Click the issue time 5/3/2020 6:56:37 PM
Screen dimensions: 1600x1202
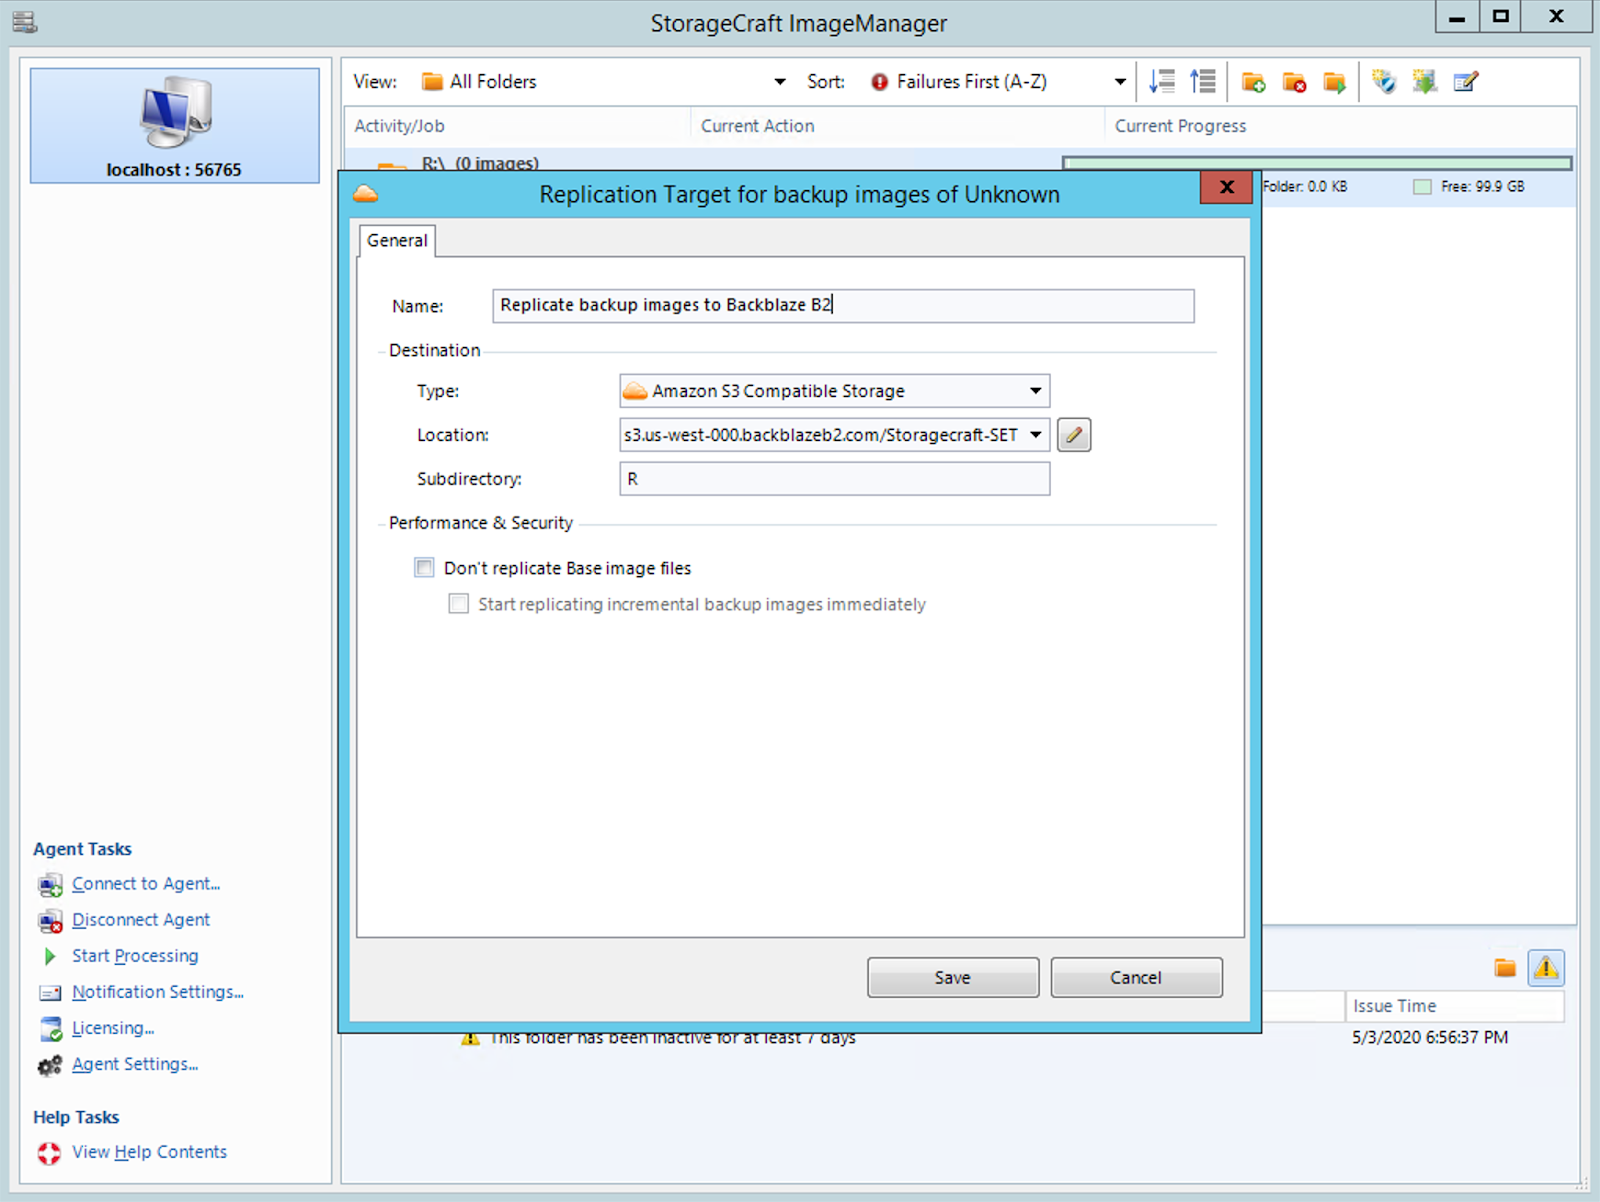click(1430, 1037)
